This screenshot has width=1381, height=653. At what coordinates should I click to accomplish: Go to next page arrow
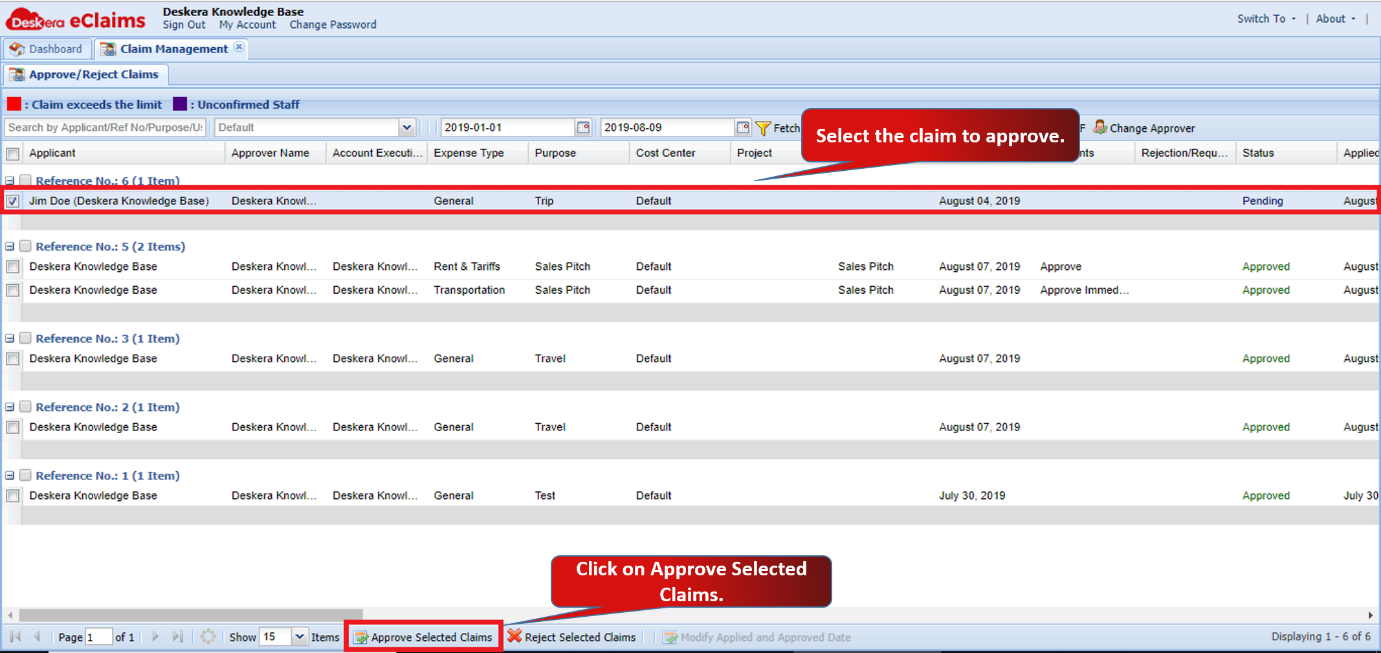[155, 636]
